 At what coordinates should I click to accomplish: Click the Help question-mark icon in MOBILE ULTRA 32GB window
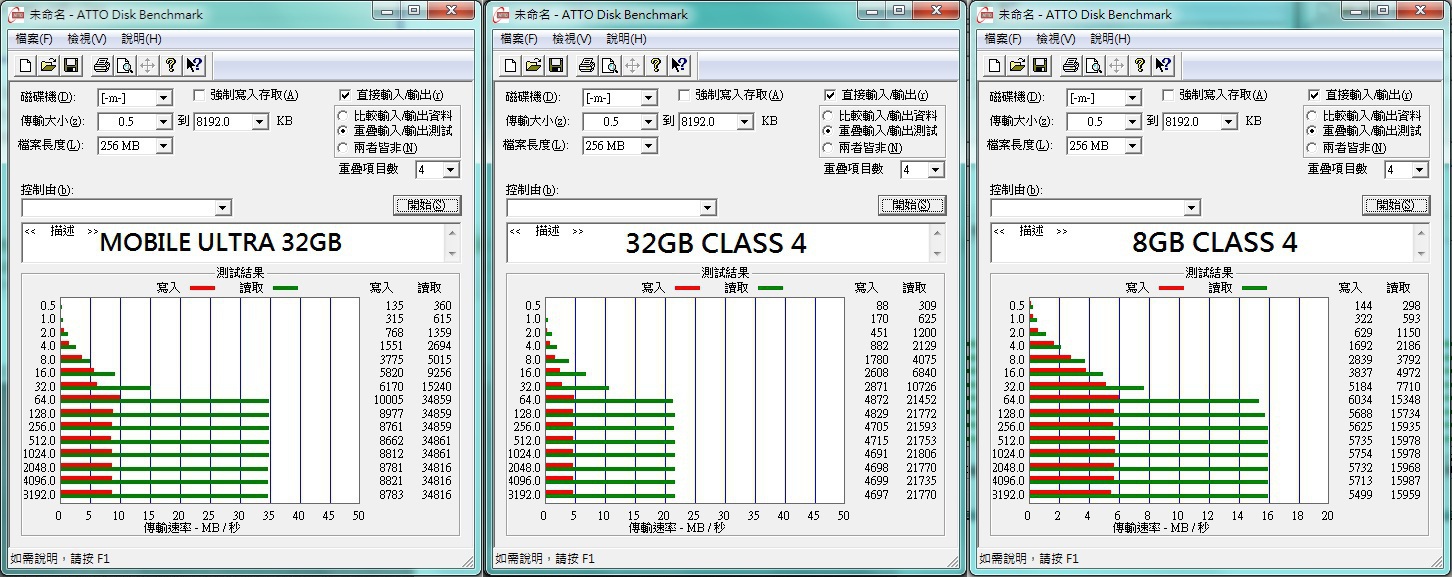(171, 66)
